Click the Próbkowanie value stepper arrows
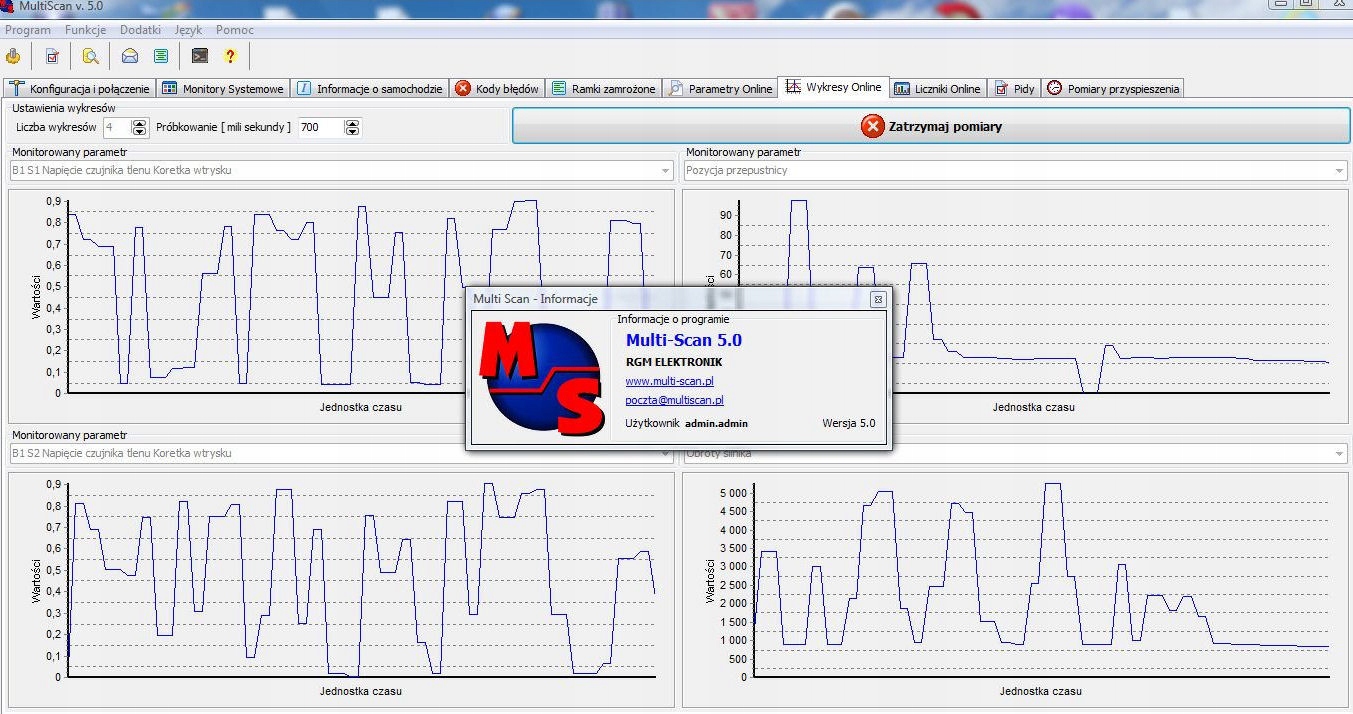1353x714 pixels. [352, 127]
